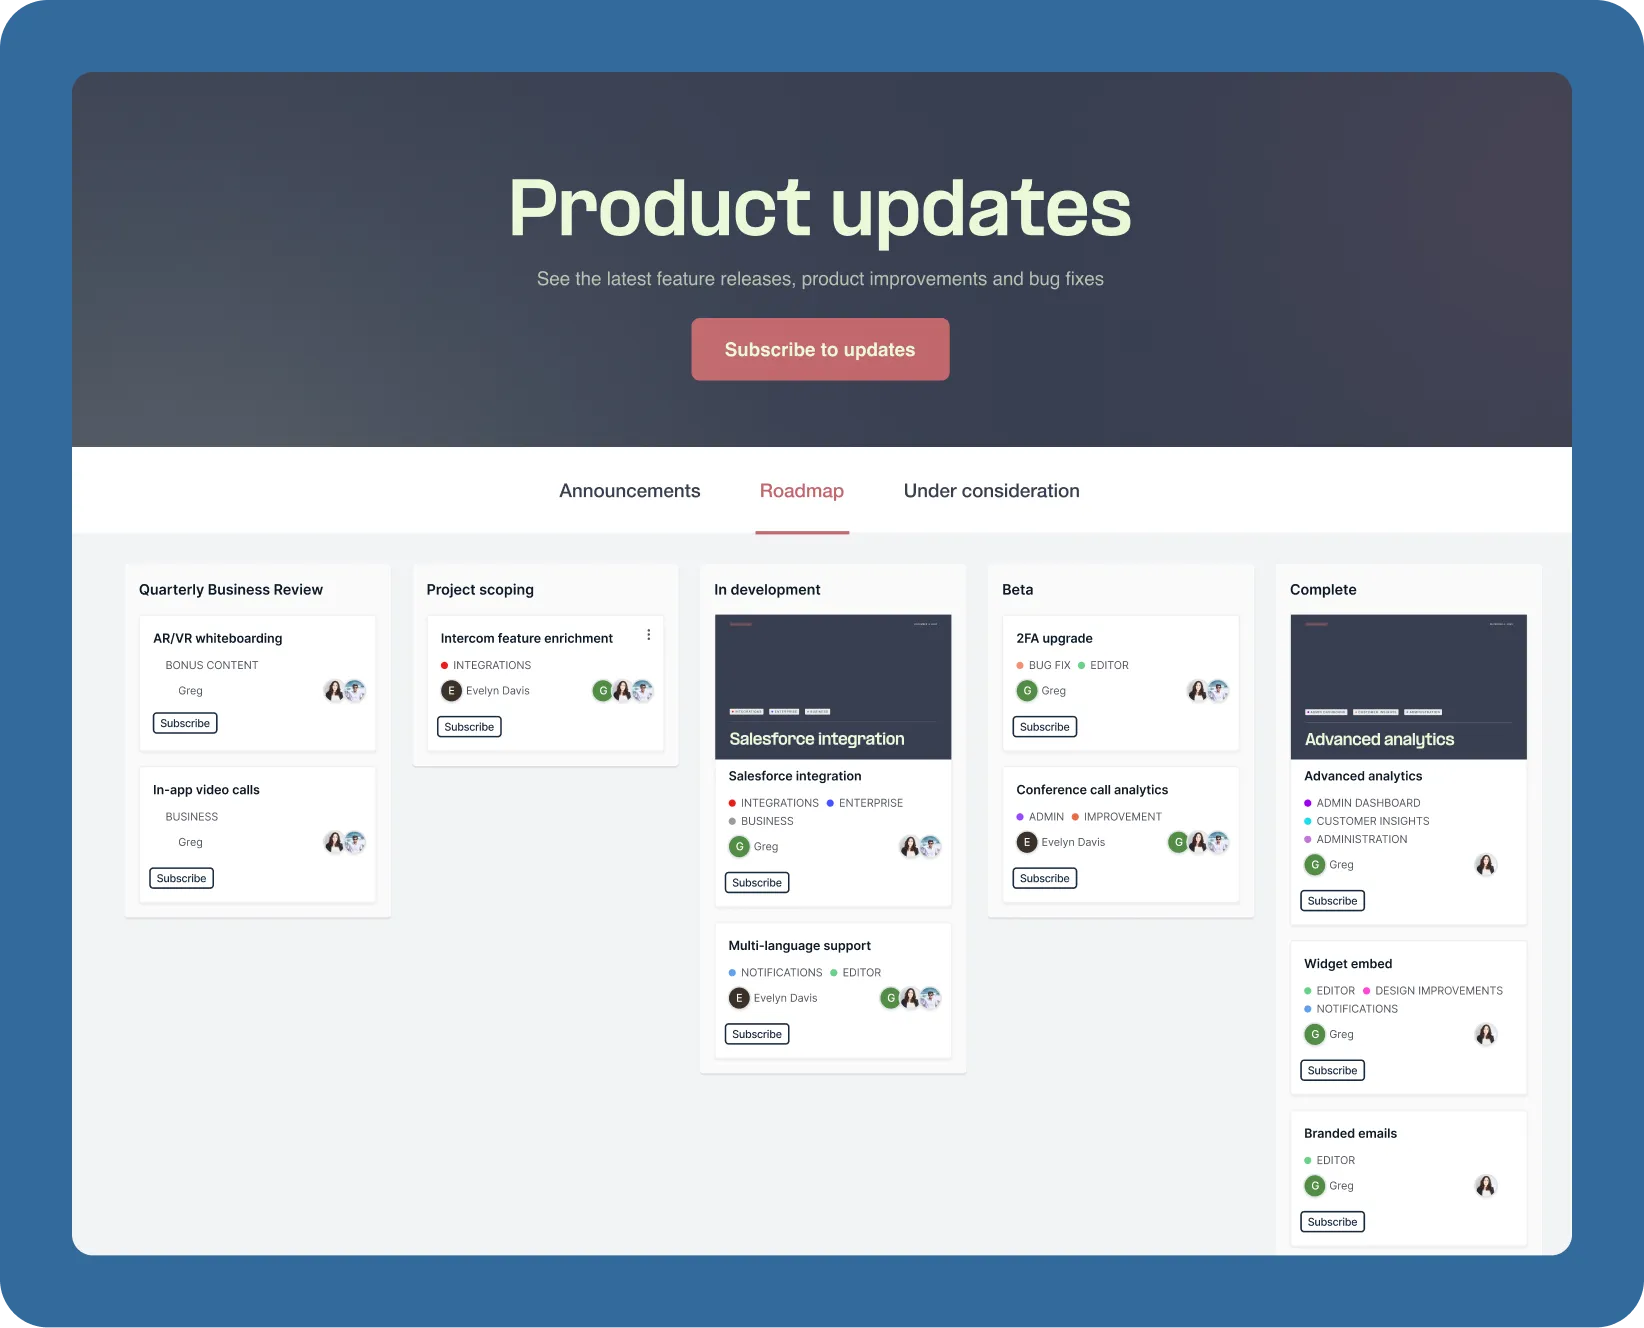Image resolution: width=1644 pixels, height=1328 pixels.
Task: Click the G subscriber icon on Multi-language support
Action: click(890, 997)
